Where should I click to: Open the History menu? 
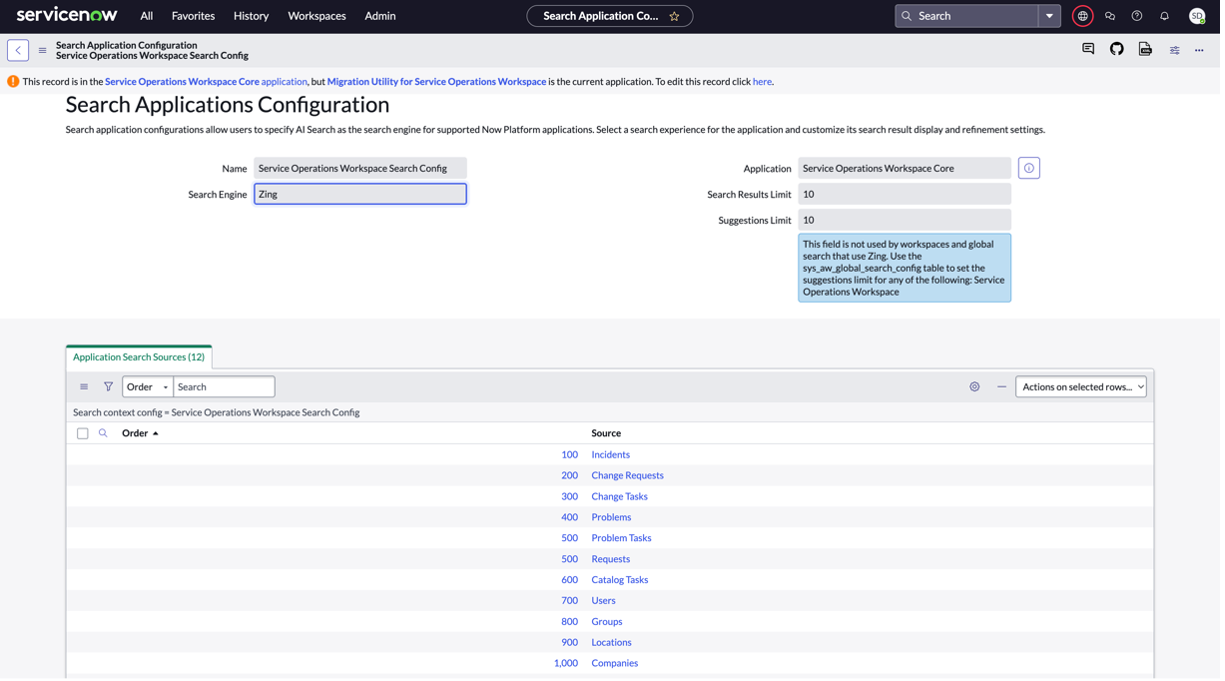click(252, 16)
